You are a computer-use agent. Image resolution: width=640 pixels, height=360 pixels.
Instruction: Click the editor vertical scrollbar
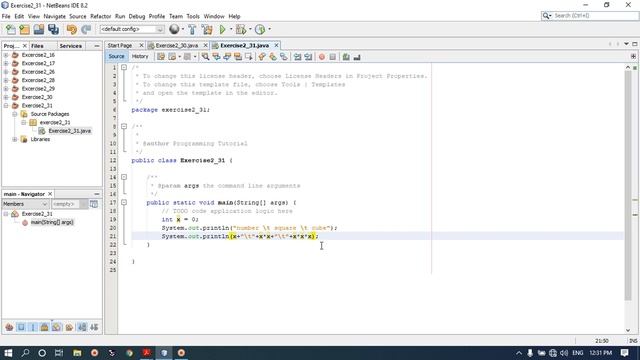628,186
